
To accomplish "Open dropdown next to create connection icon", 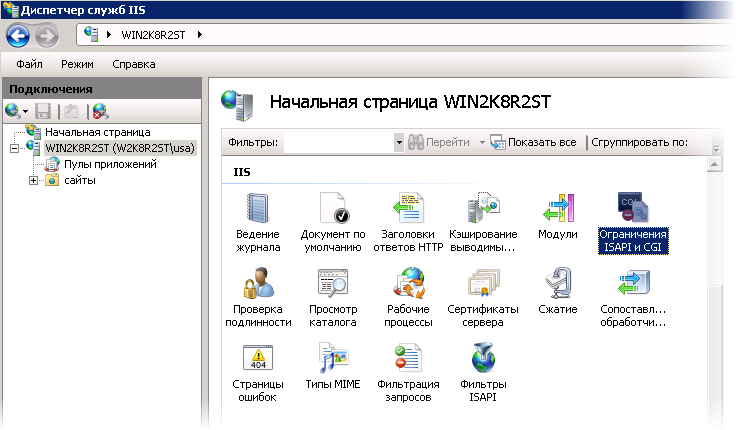I will point(25,112).
